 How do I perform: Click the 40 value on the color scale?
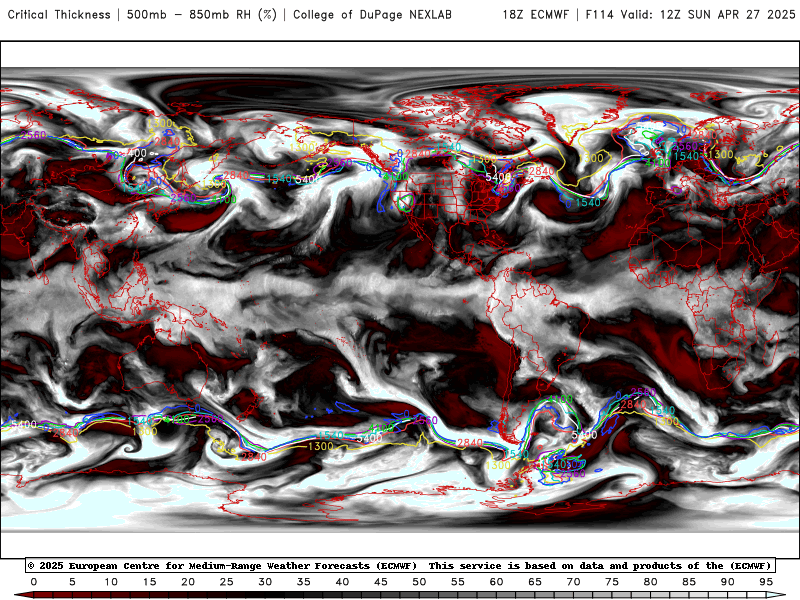(342, 582)
